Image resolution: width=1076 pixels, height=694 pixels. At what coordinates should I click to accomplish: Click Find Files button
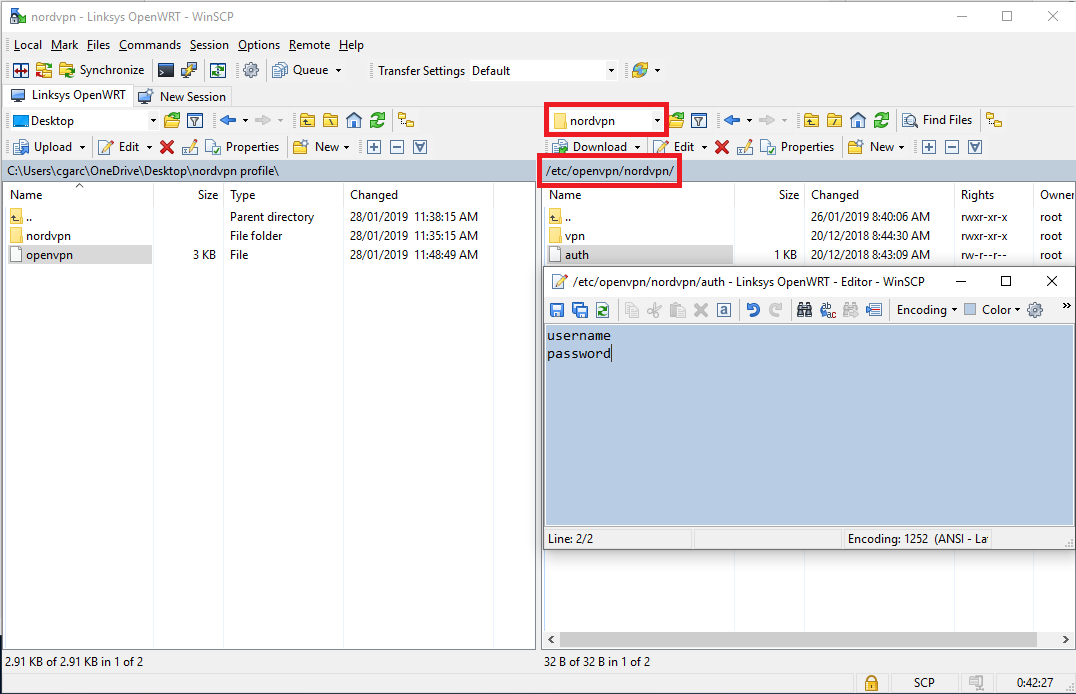point(937,120)
